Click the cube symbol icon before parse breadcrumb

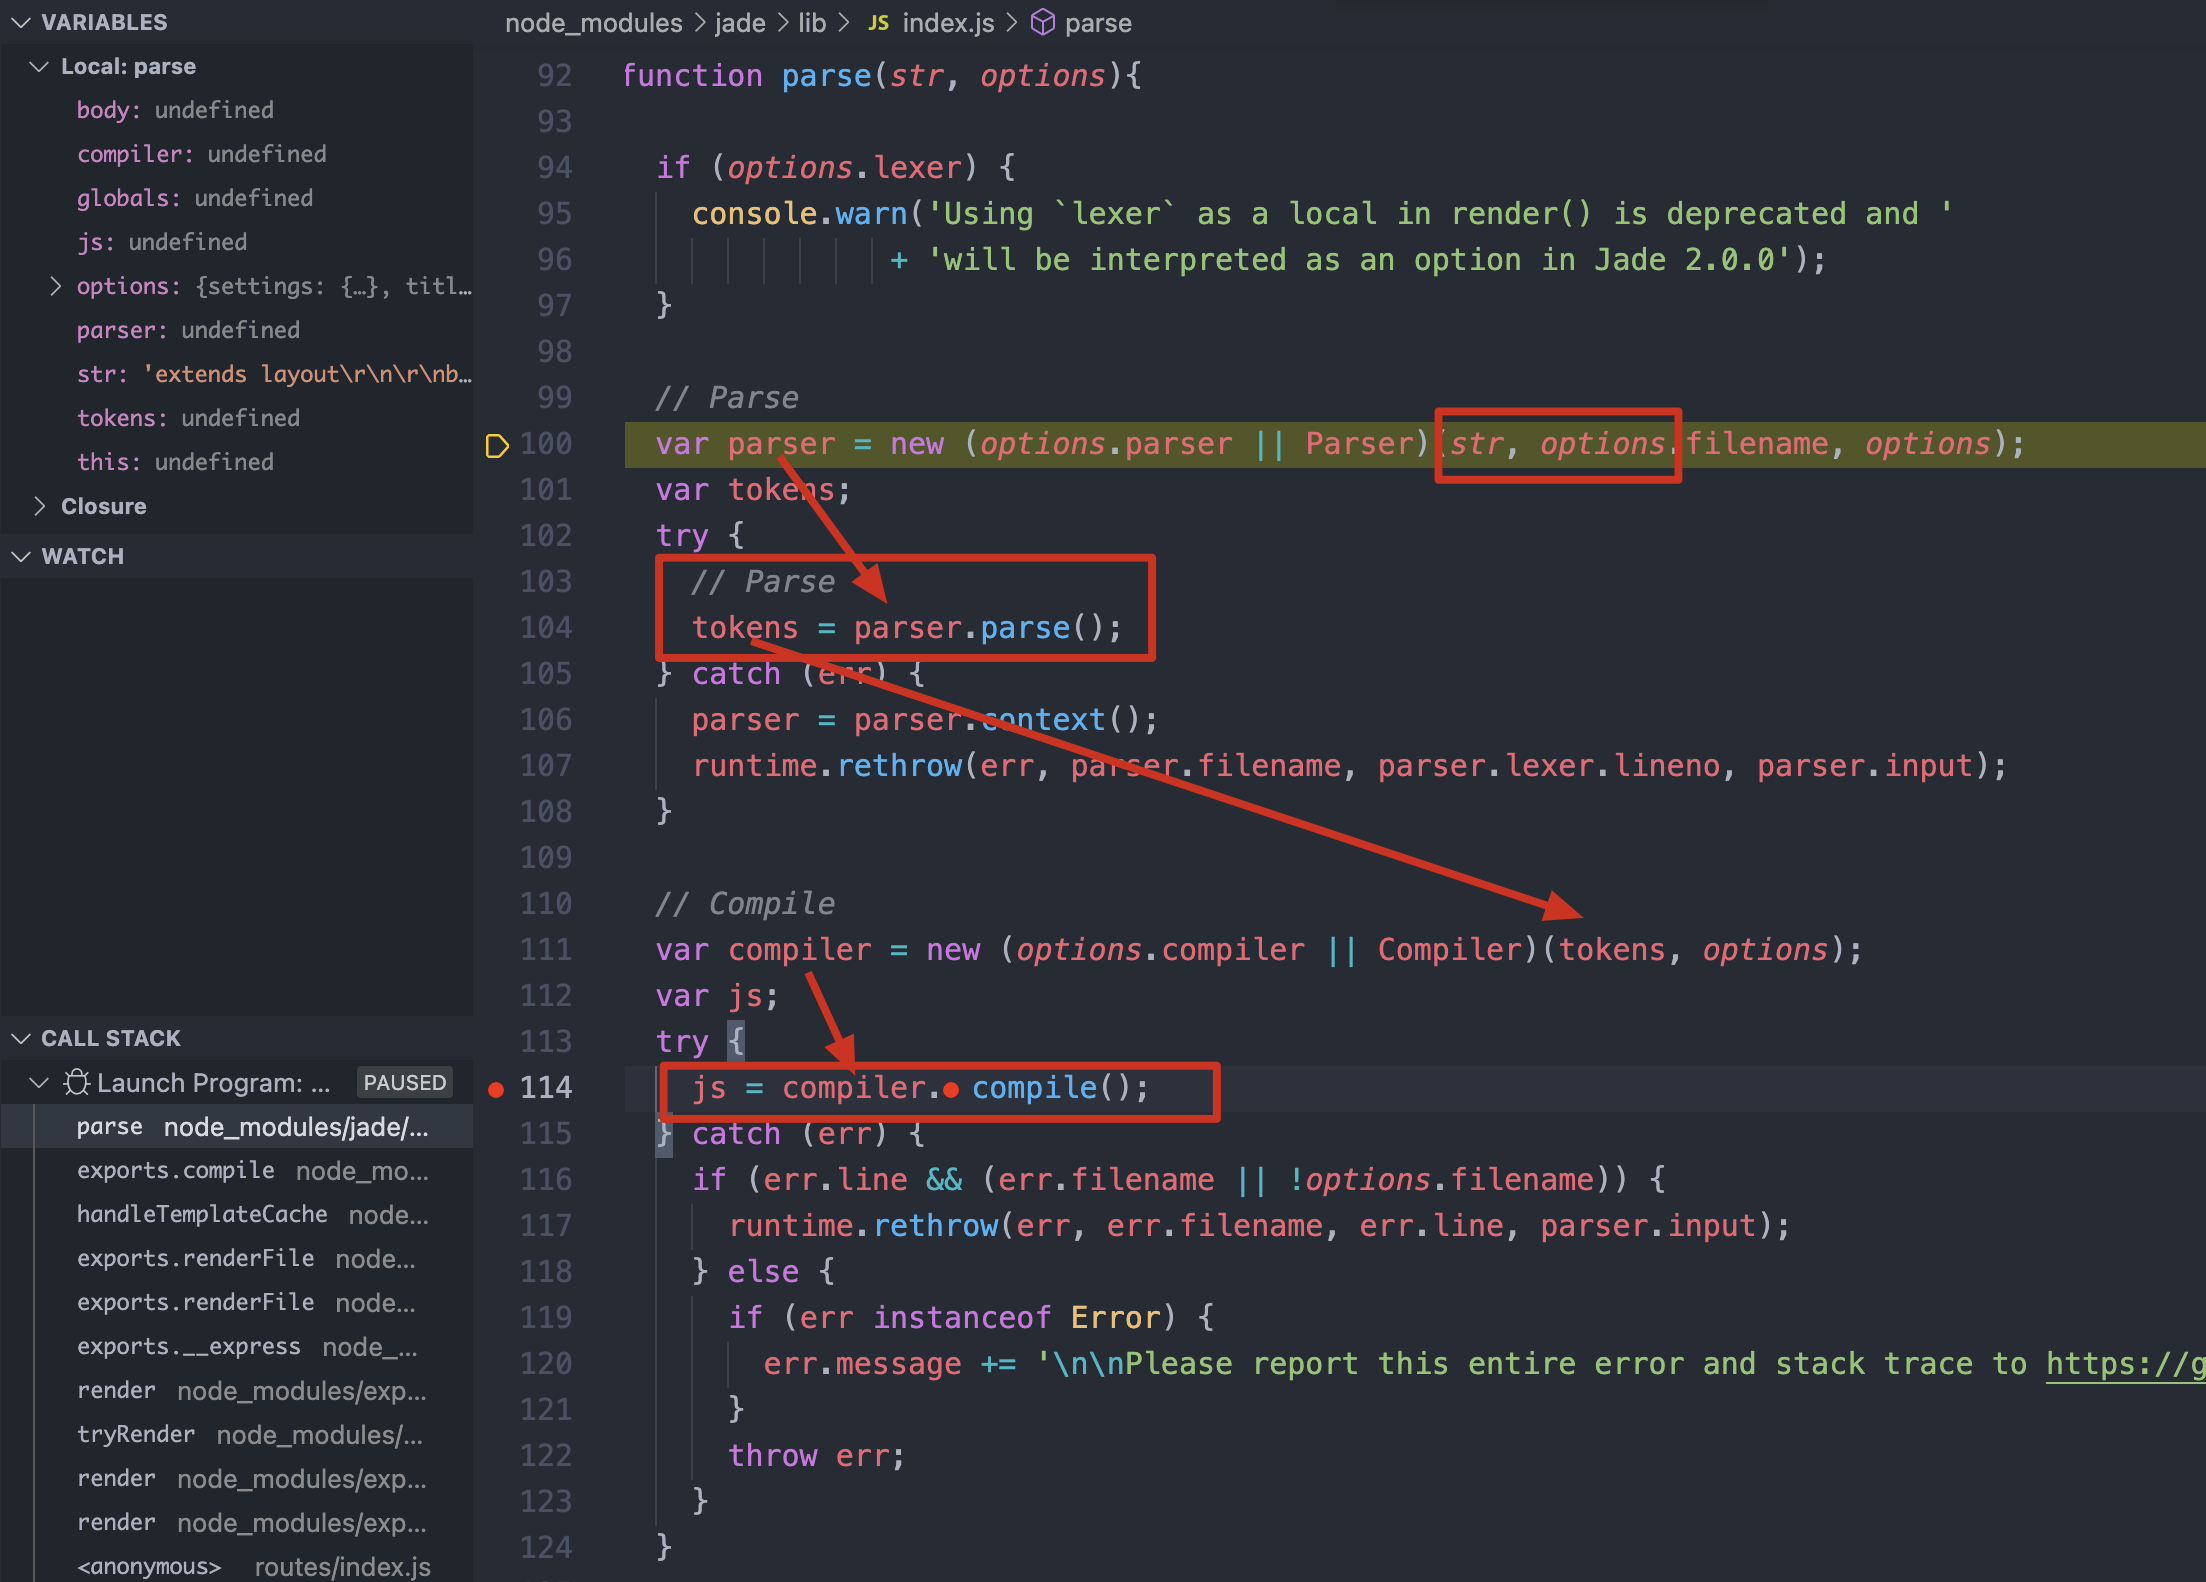coord(1042,23)
